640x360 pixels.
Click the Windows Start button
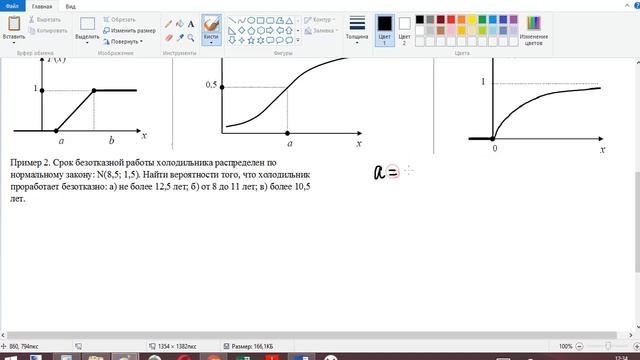click(10, 358)
